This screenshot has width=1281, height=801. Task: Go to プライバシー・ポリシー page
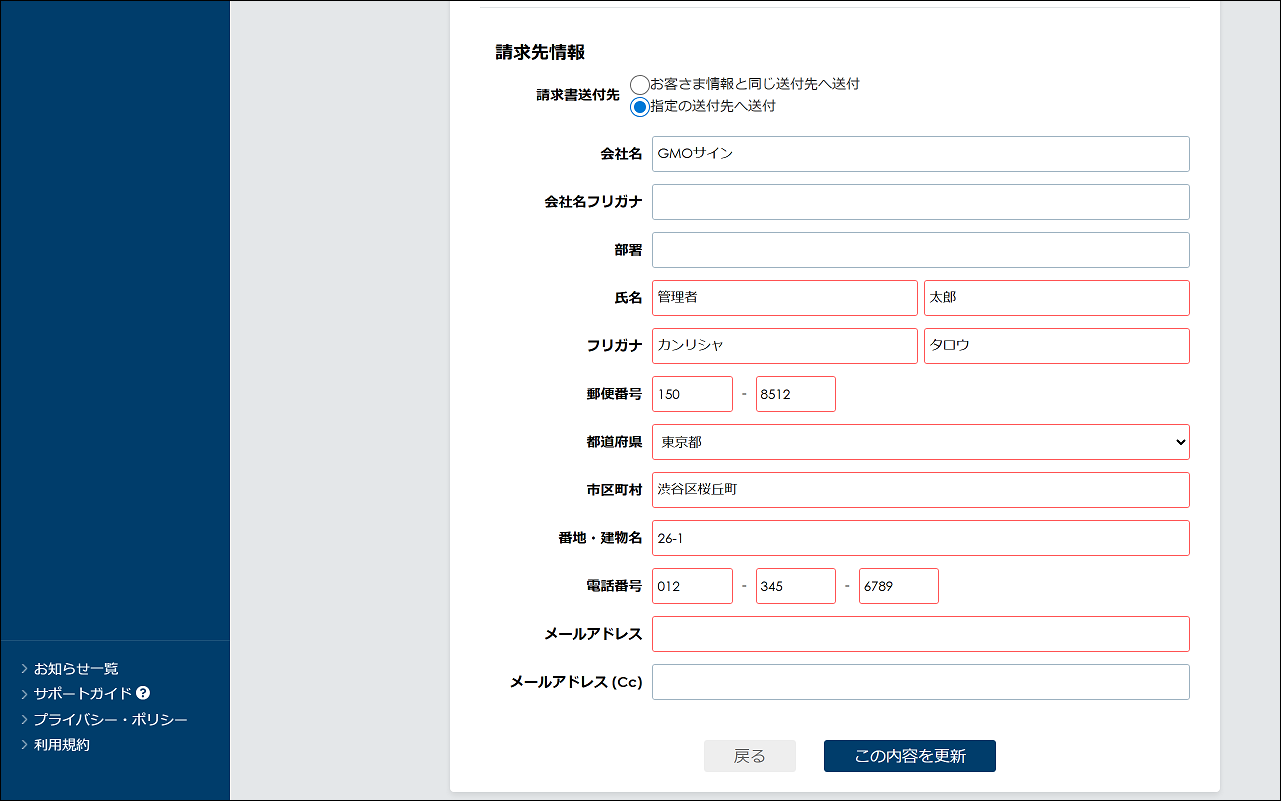click(x=110, y=720)
